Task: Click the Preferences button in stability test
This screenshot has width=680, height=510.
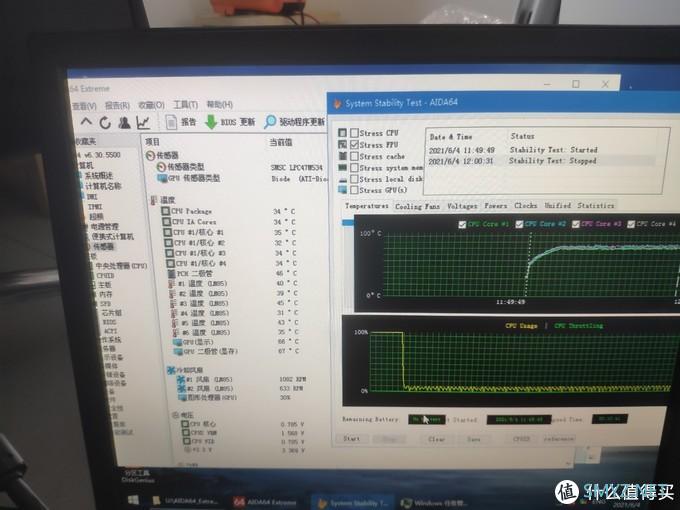Action: [x=559, y=438]
